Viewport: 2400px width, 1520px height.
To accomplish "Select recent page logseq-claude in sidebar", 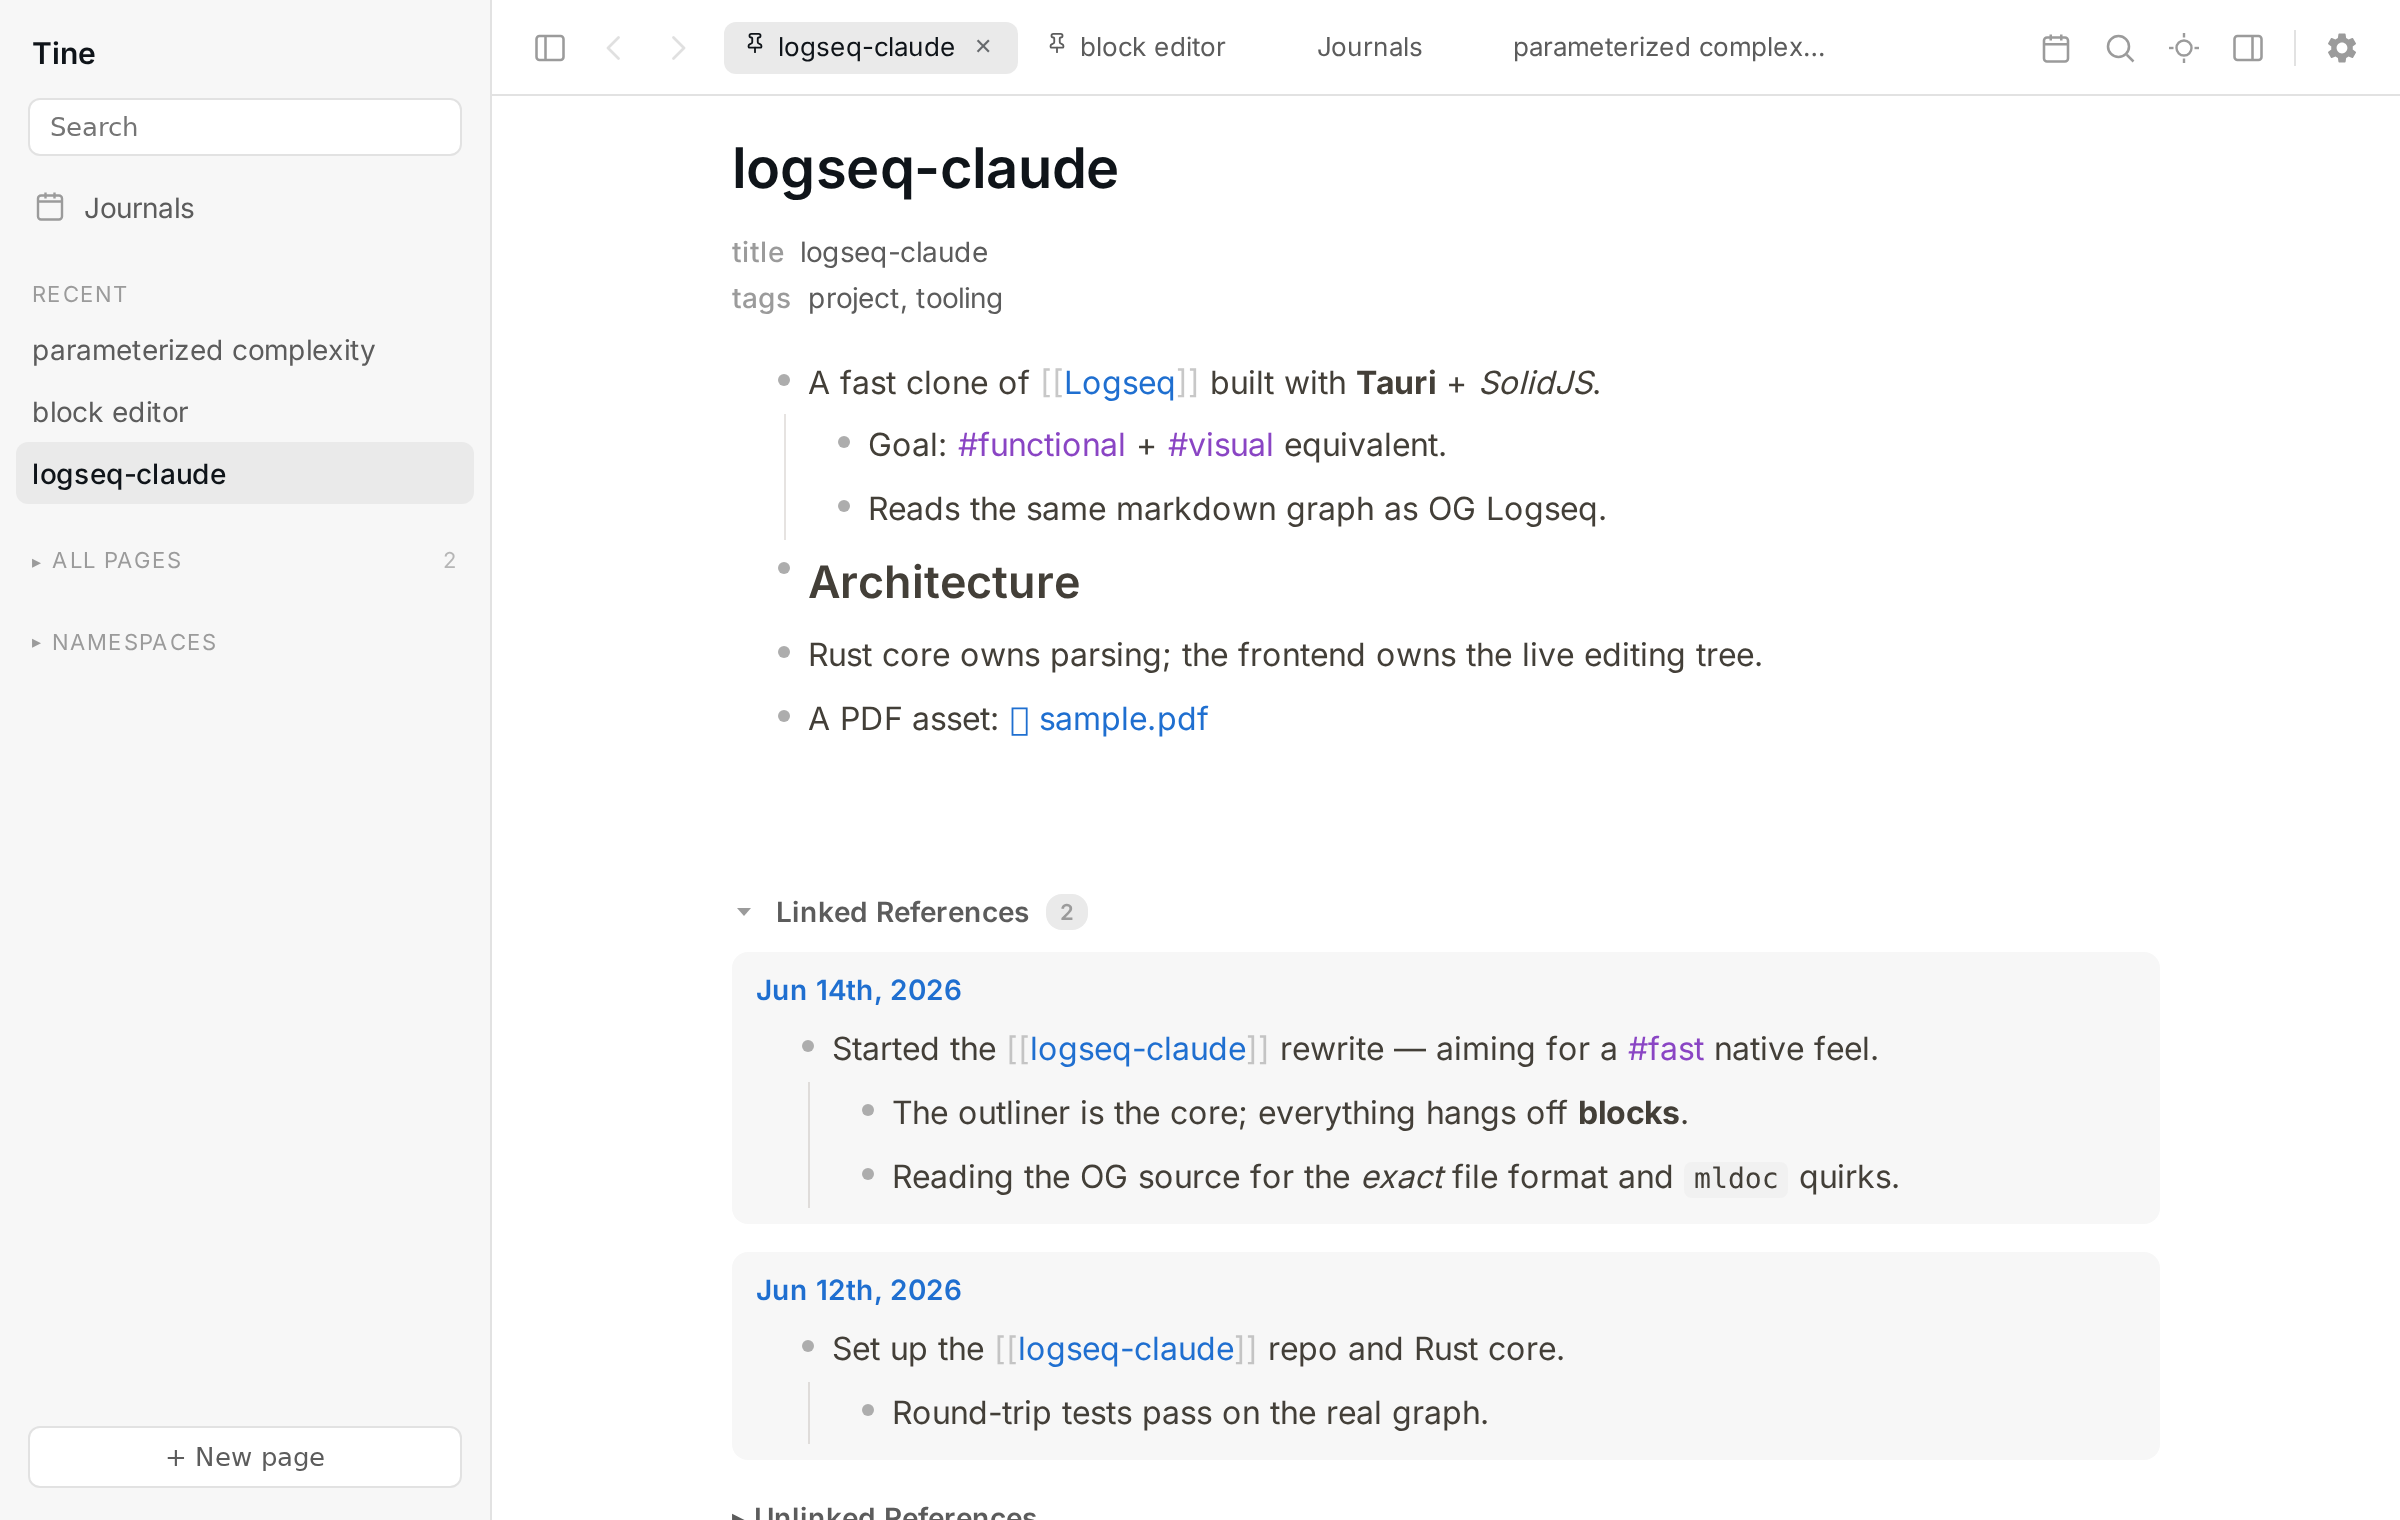I will [x=245, y=473].
